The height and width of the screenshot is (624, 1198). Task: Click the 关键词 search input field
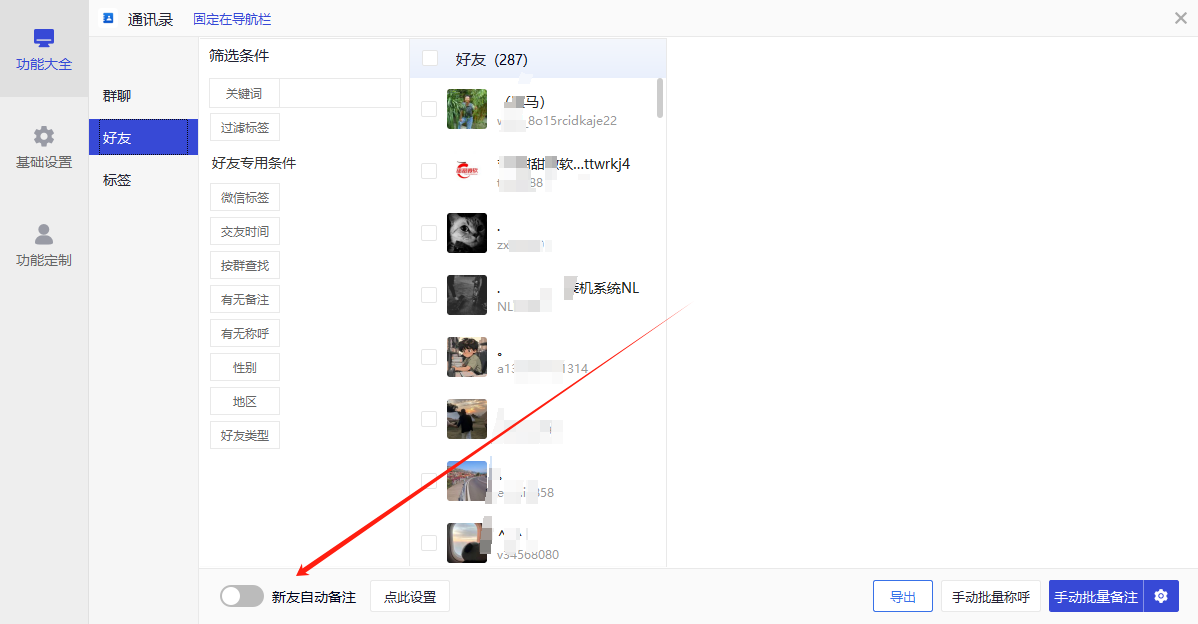340,93
